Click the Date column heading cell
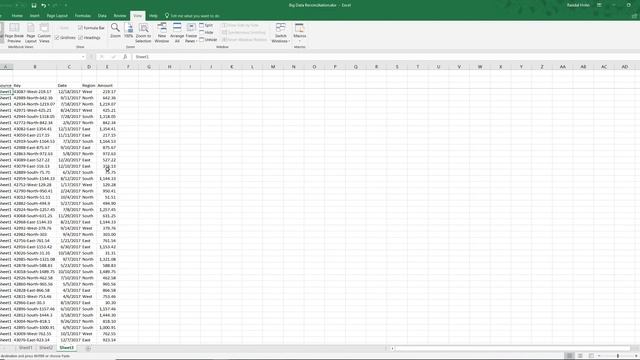The width and height of the screenshot is (640, 360). coord(69,86)
